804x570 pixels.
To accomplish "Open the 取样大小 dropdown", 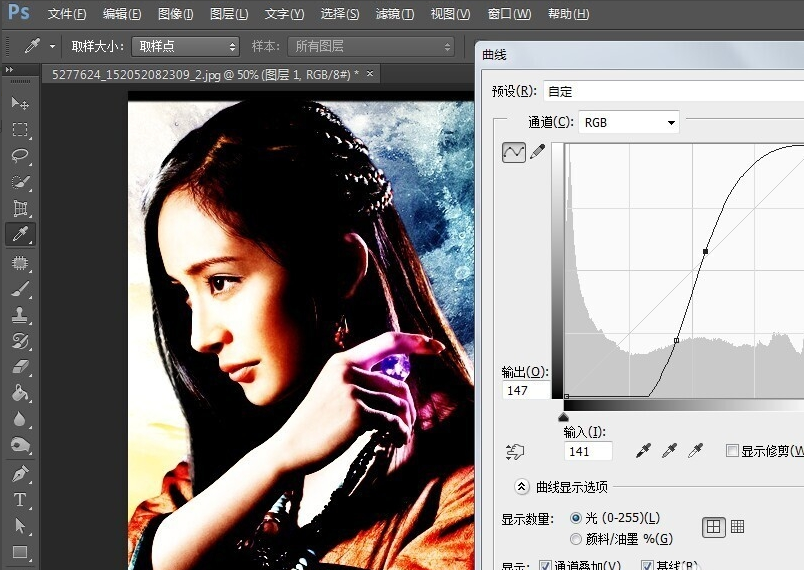I will 186,47.
